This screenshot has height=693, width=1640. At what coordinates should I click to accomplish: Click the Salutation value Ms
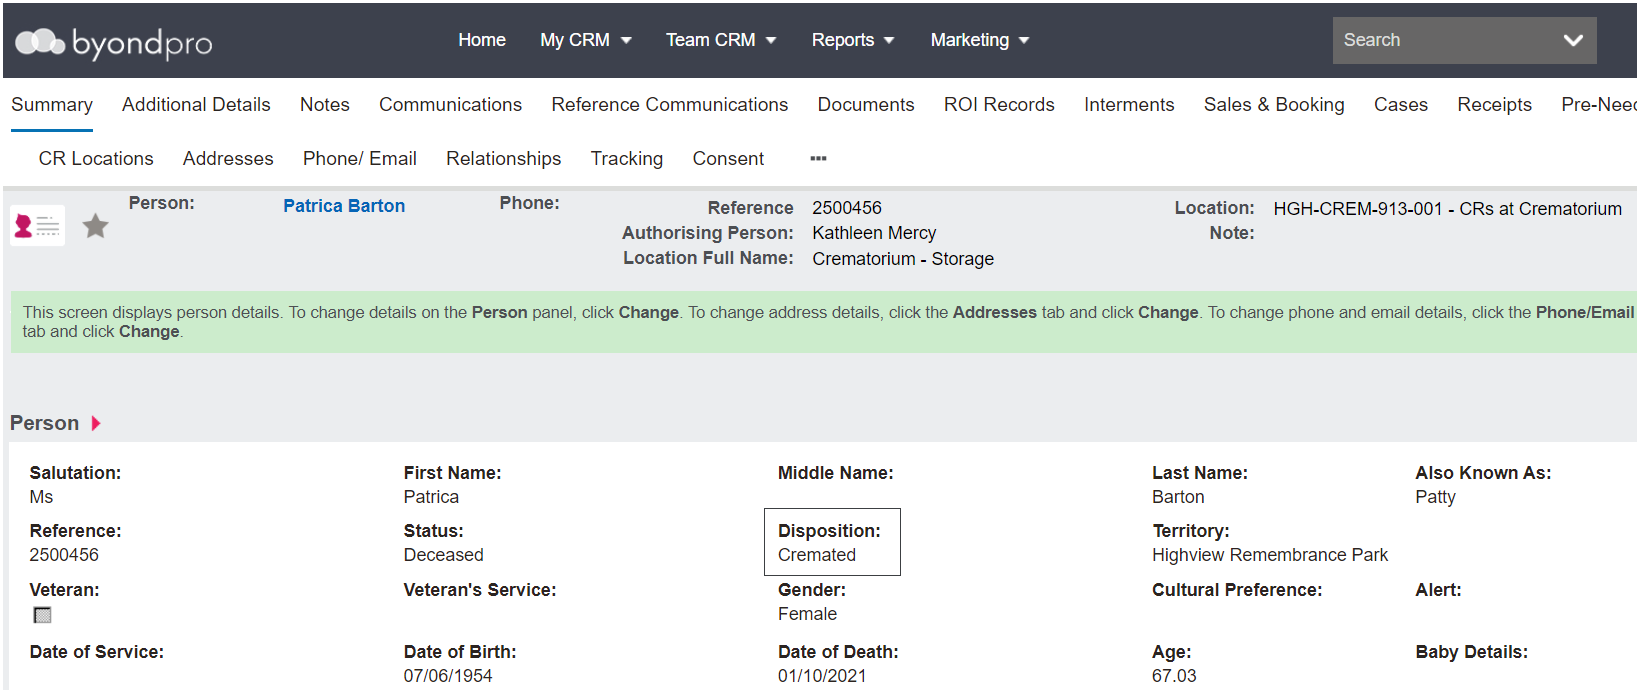[x=41, y=497]
